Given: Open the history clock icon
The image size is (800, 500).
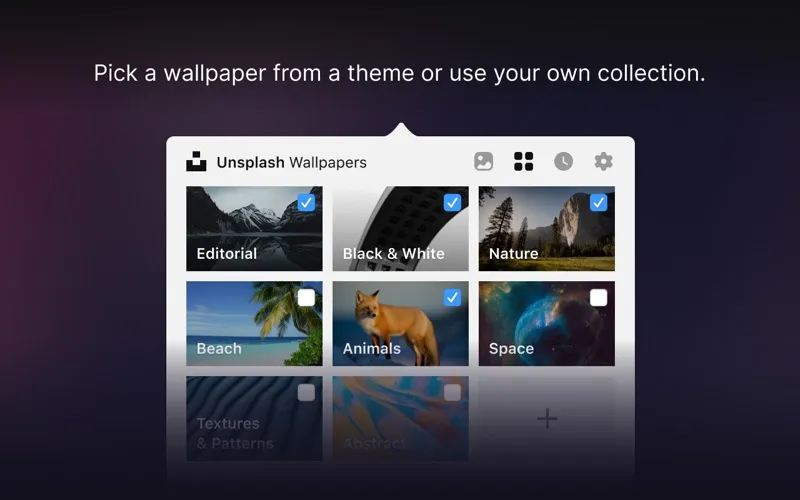Looking at the screenshot, I should pos(563,161).
